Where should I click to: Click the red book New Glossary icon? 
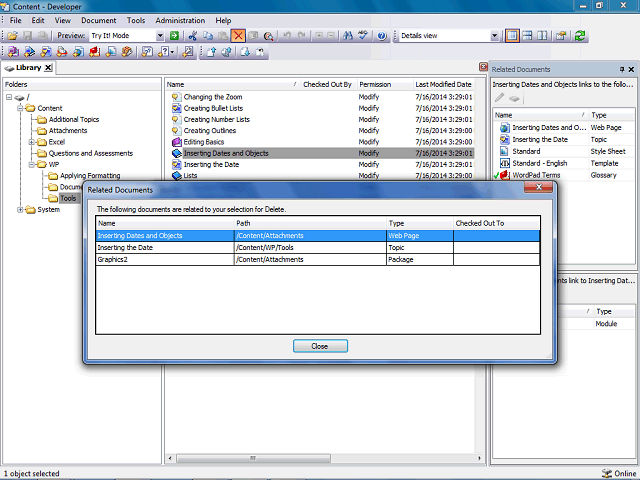(95, 52)
